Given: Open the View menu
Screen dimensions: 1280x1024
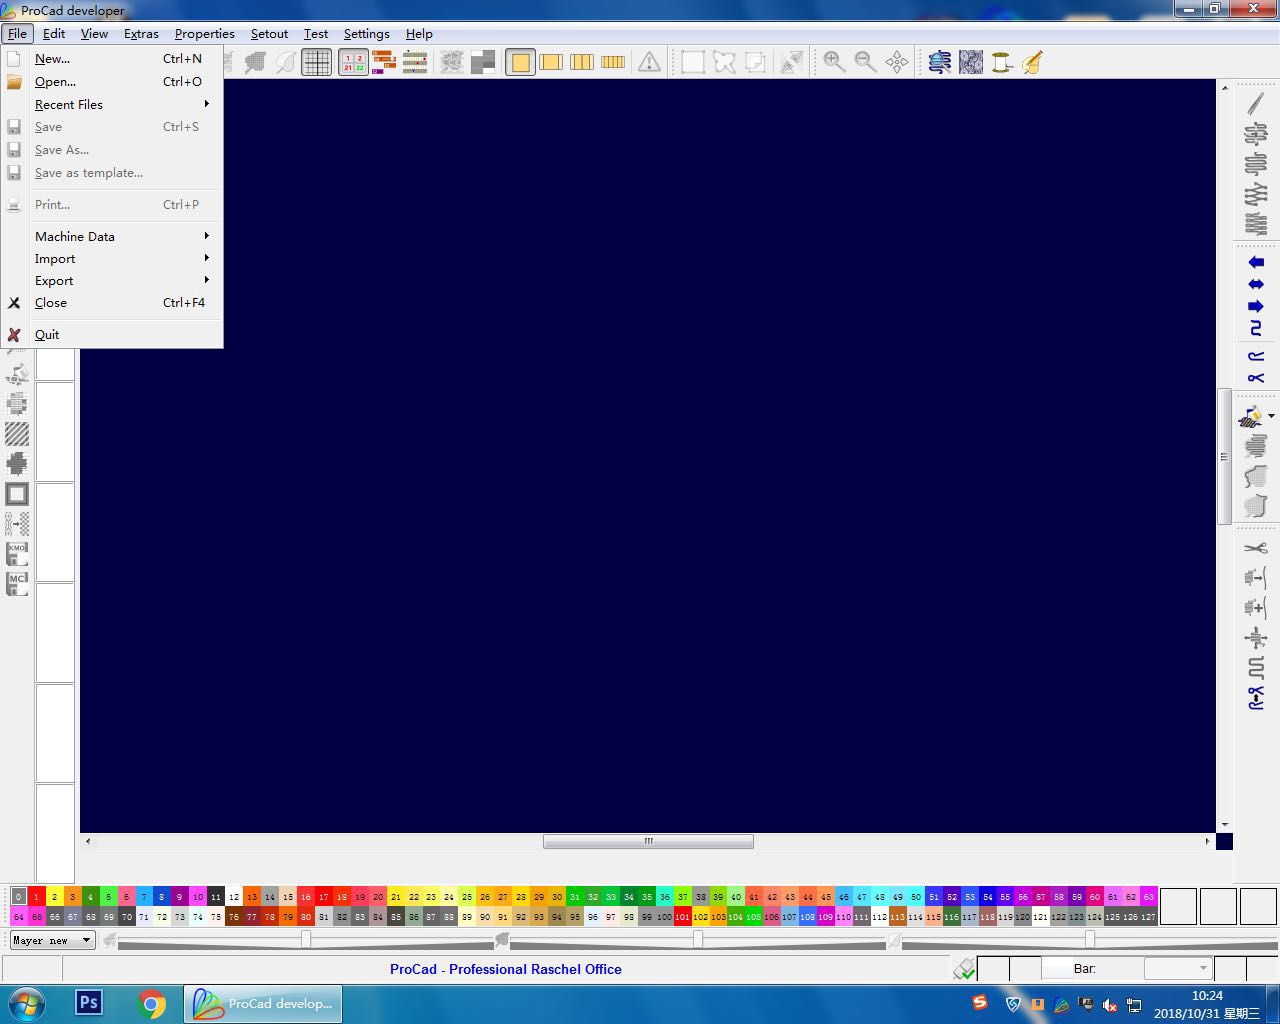Looking at the screenshot, I should click(x=94, y=33).
